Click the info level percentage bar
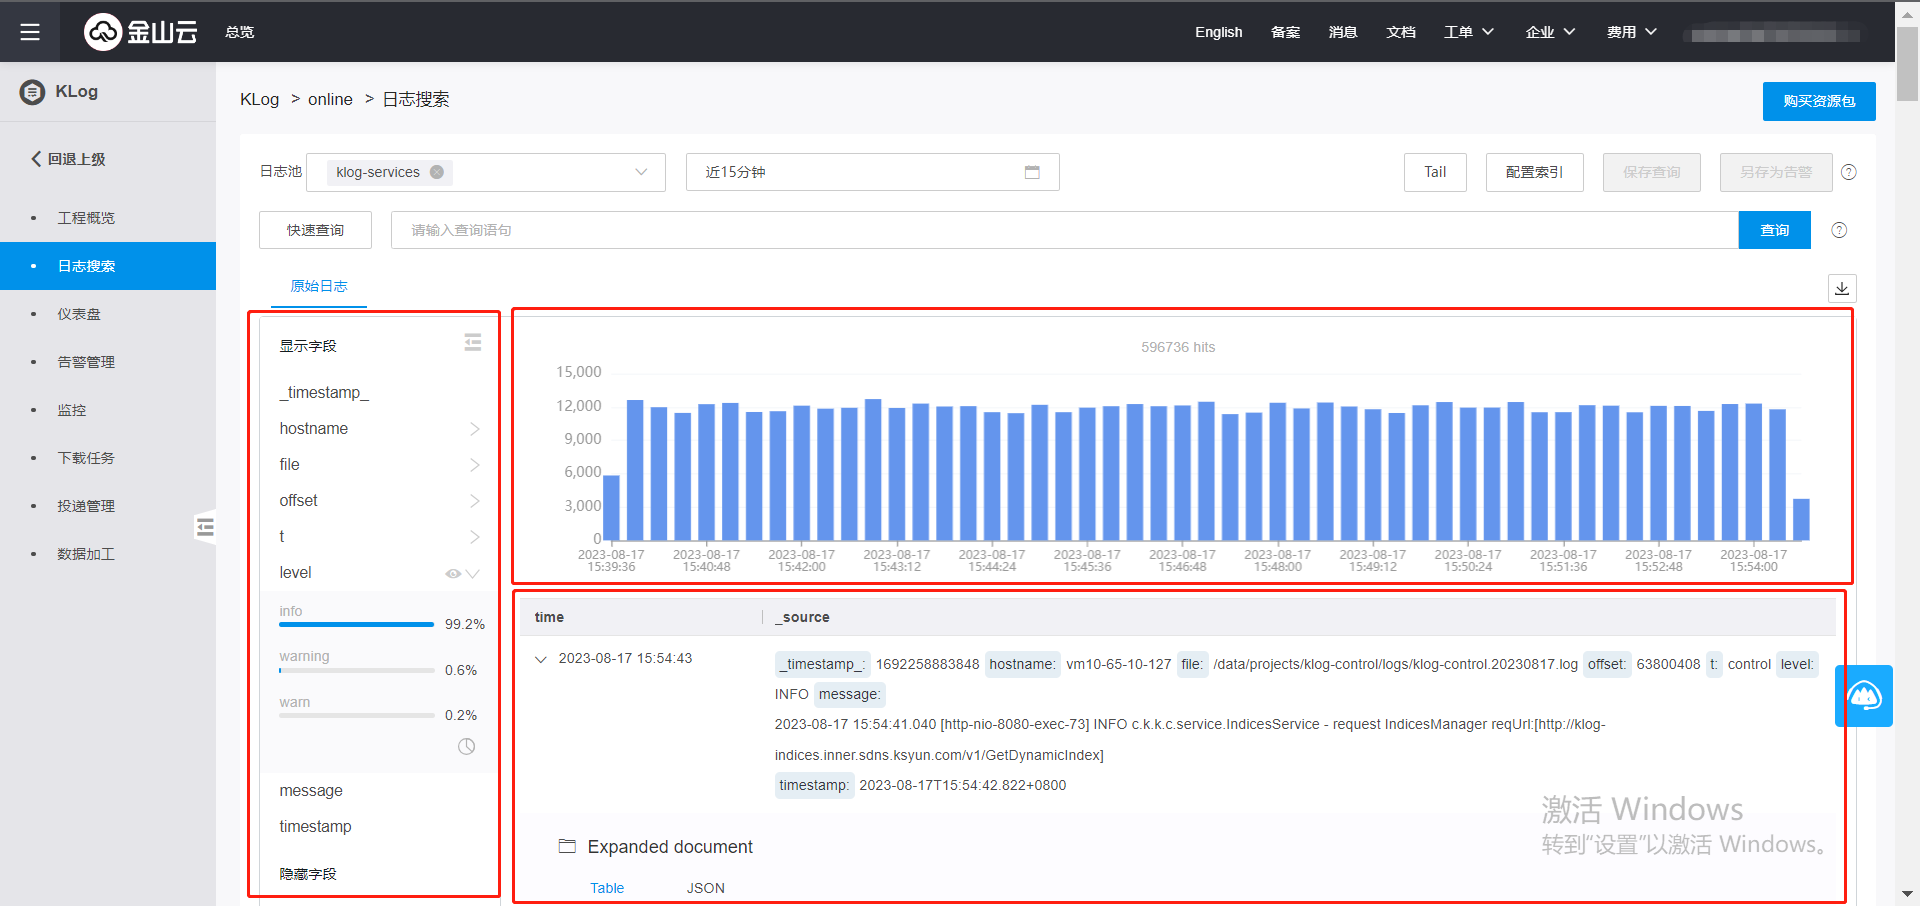 tap(356, 624)
